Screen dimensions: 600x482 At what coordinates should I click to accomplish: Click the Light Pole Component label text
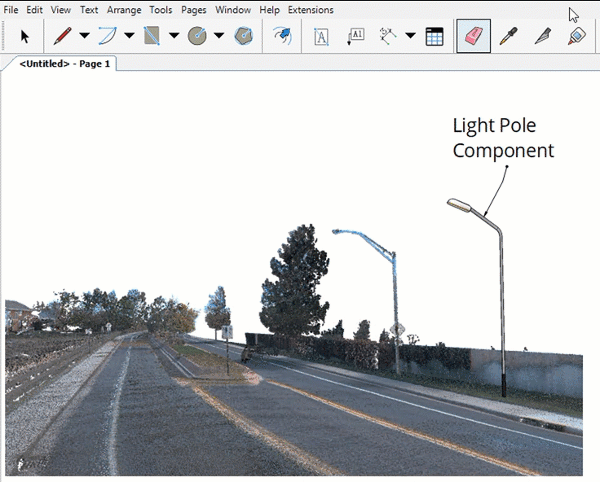[502, 139]
